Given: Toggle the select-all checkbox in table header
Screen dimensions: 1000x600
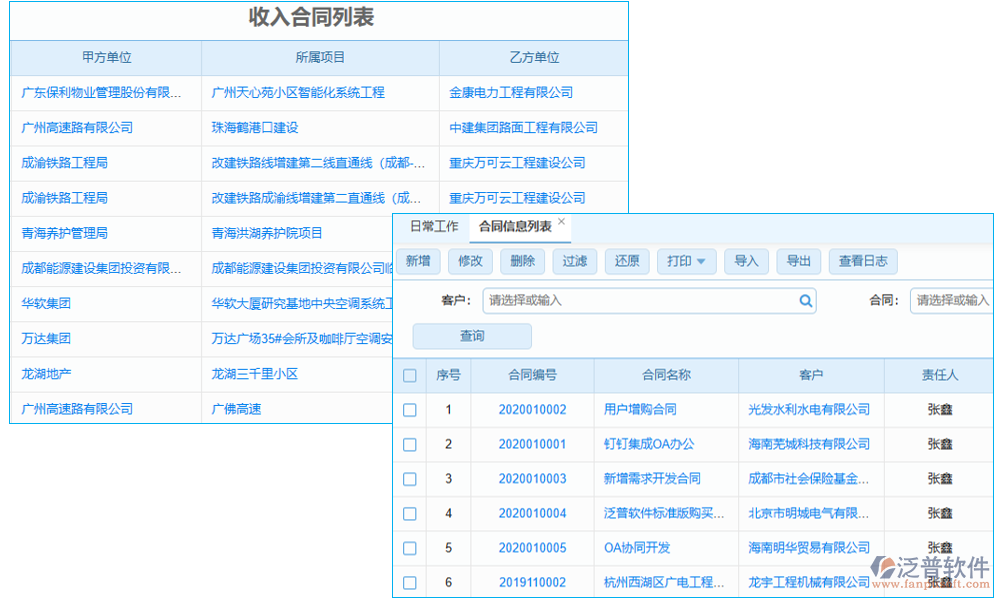Looking at the screenshot, I should click(409, 375).
